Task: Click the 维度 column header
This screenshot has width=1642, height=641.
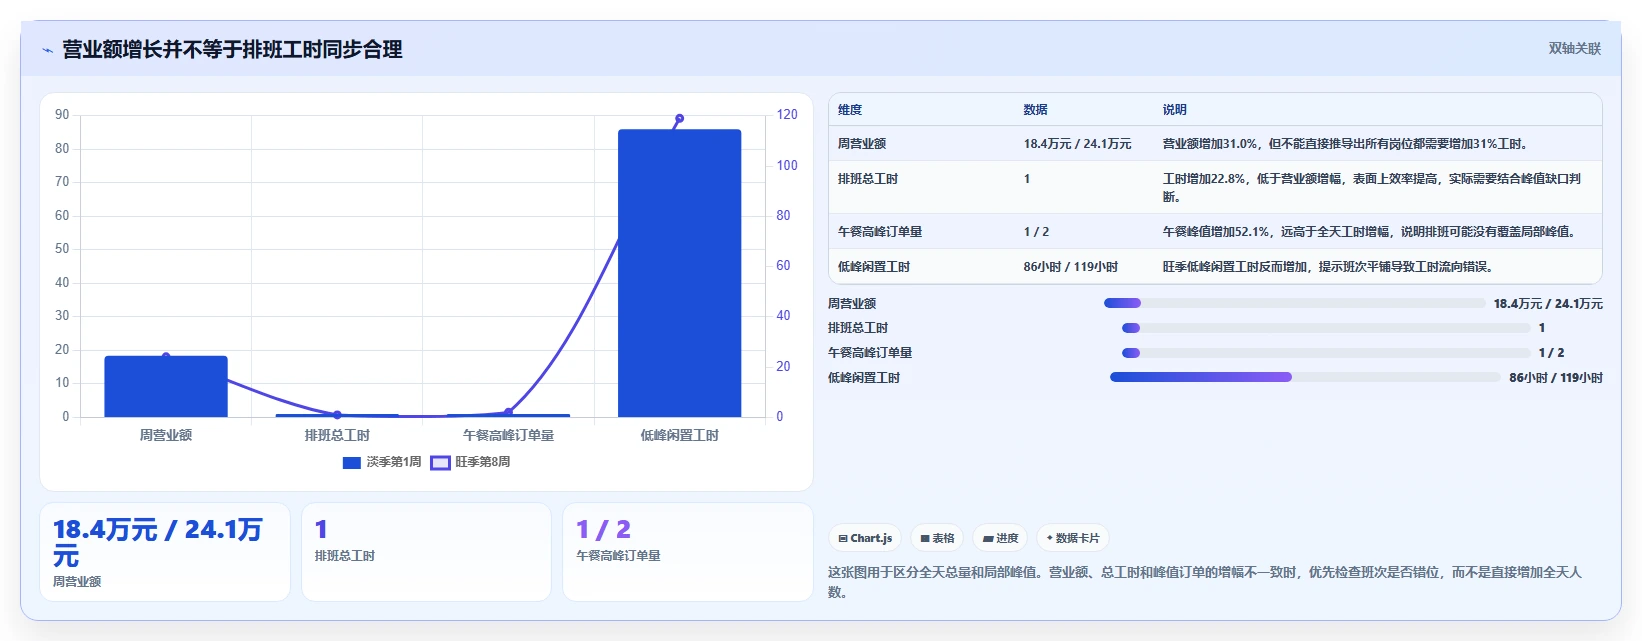Action: pos(850,110)
